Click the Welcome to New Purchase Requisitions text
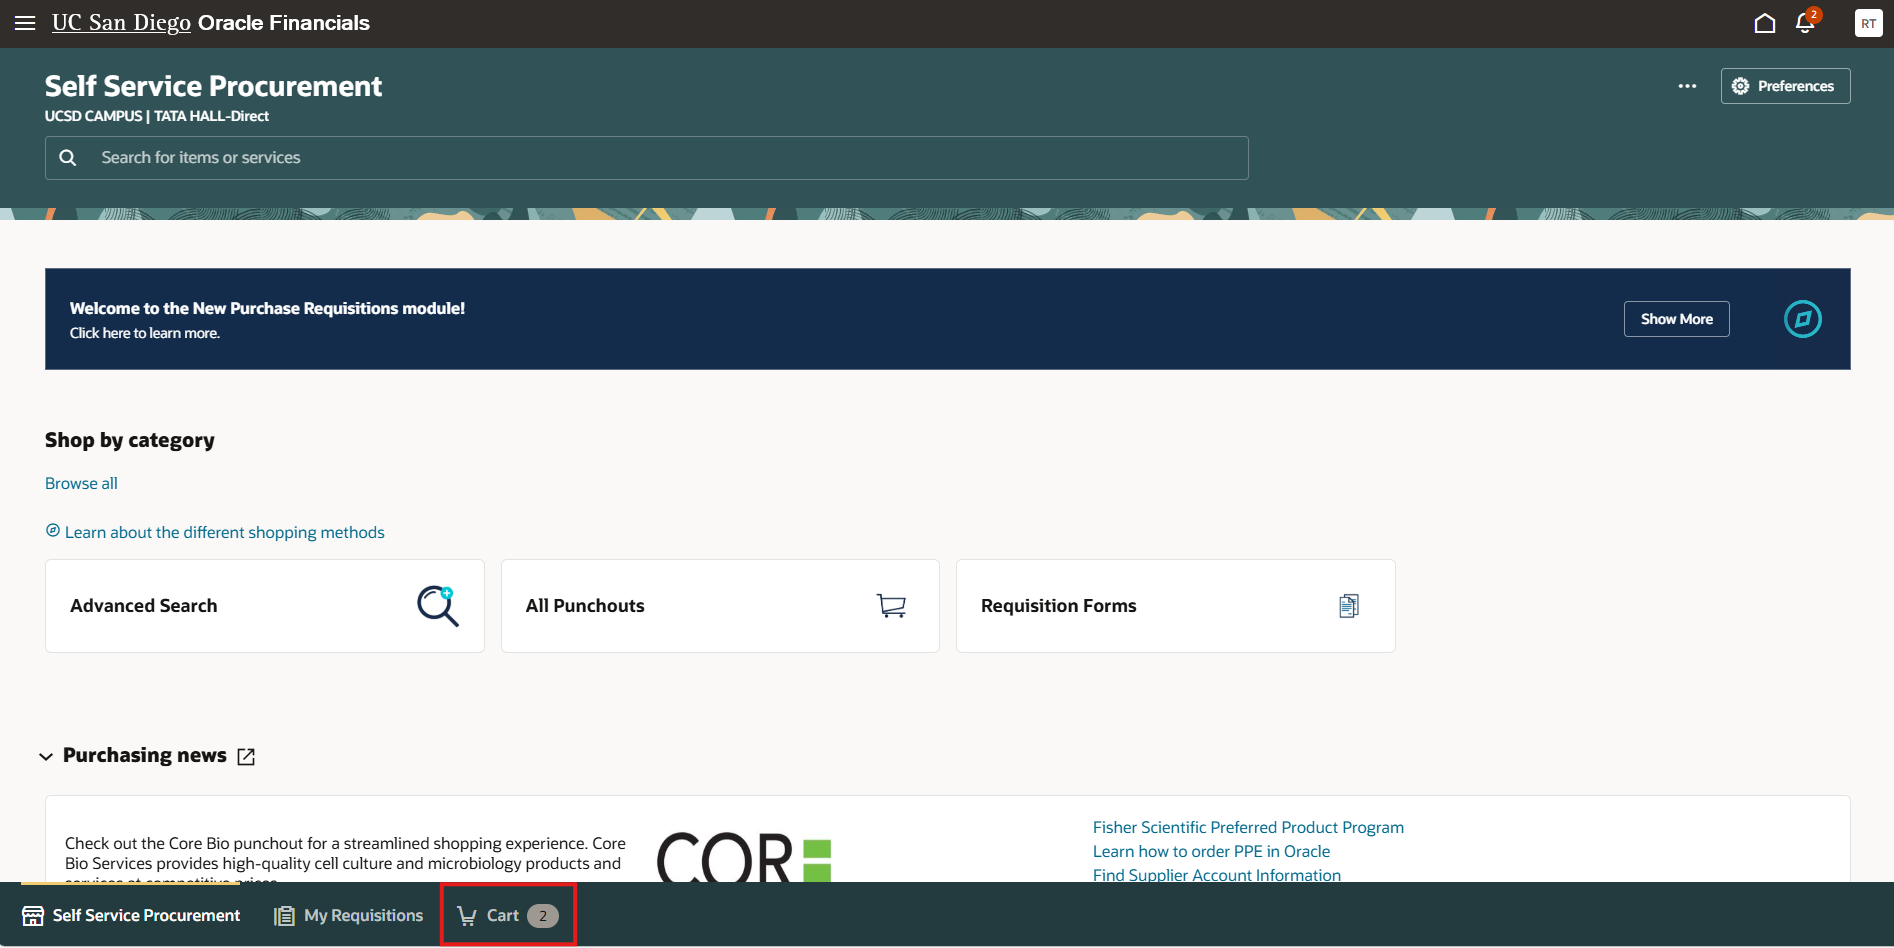Image resolution: width=1894 pixels, height=948 pixels. point(267,308)
